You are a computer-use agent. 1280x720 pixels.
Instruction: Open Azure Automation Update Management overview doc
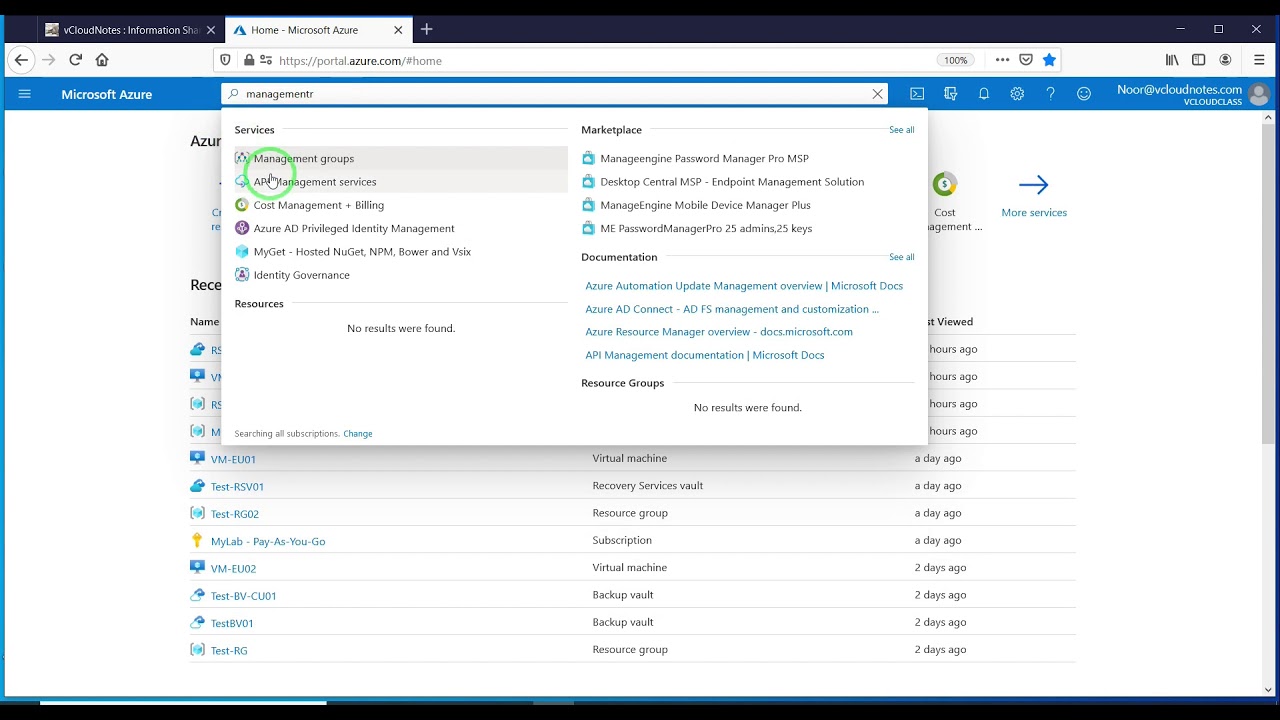(x=744, y=286)
